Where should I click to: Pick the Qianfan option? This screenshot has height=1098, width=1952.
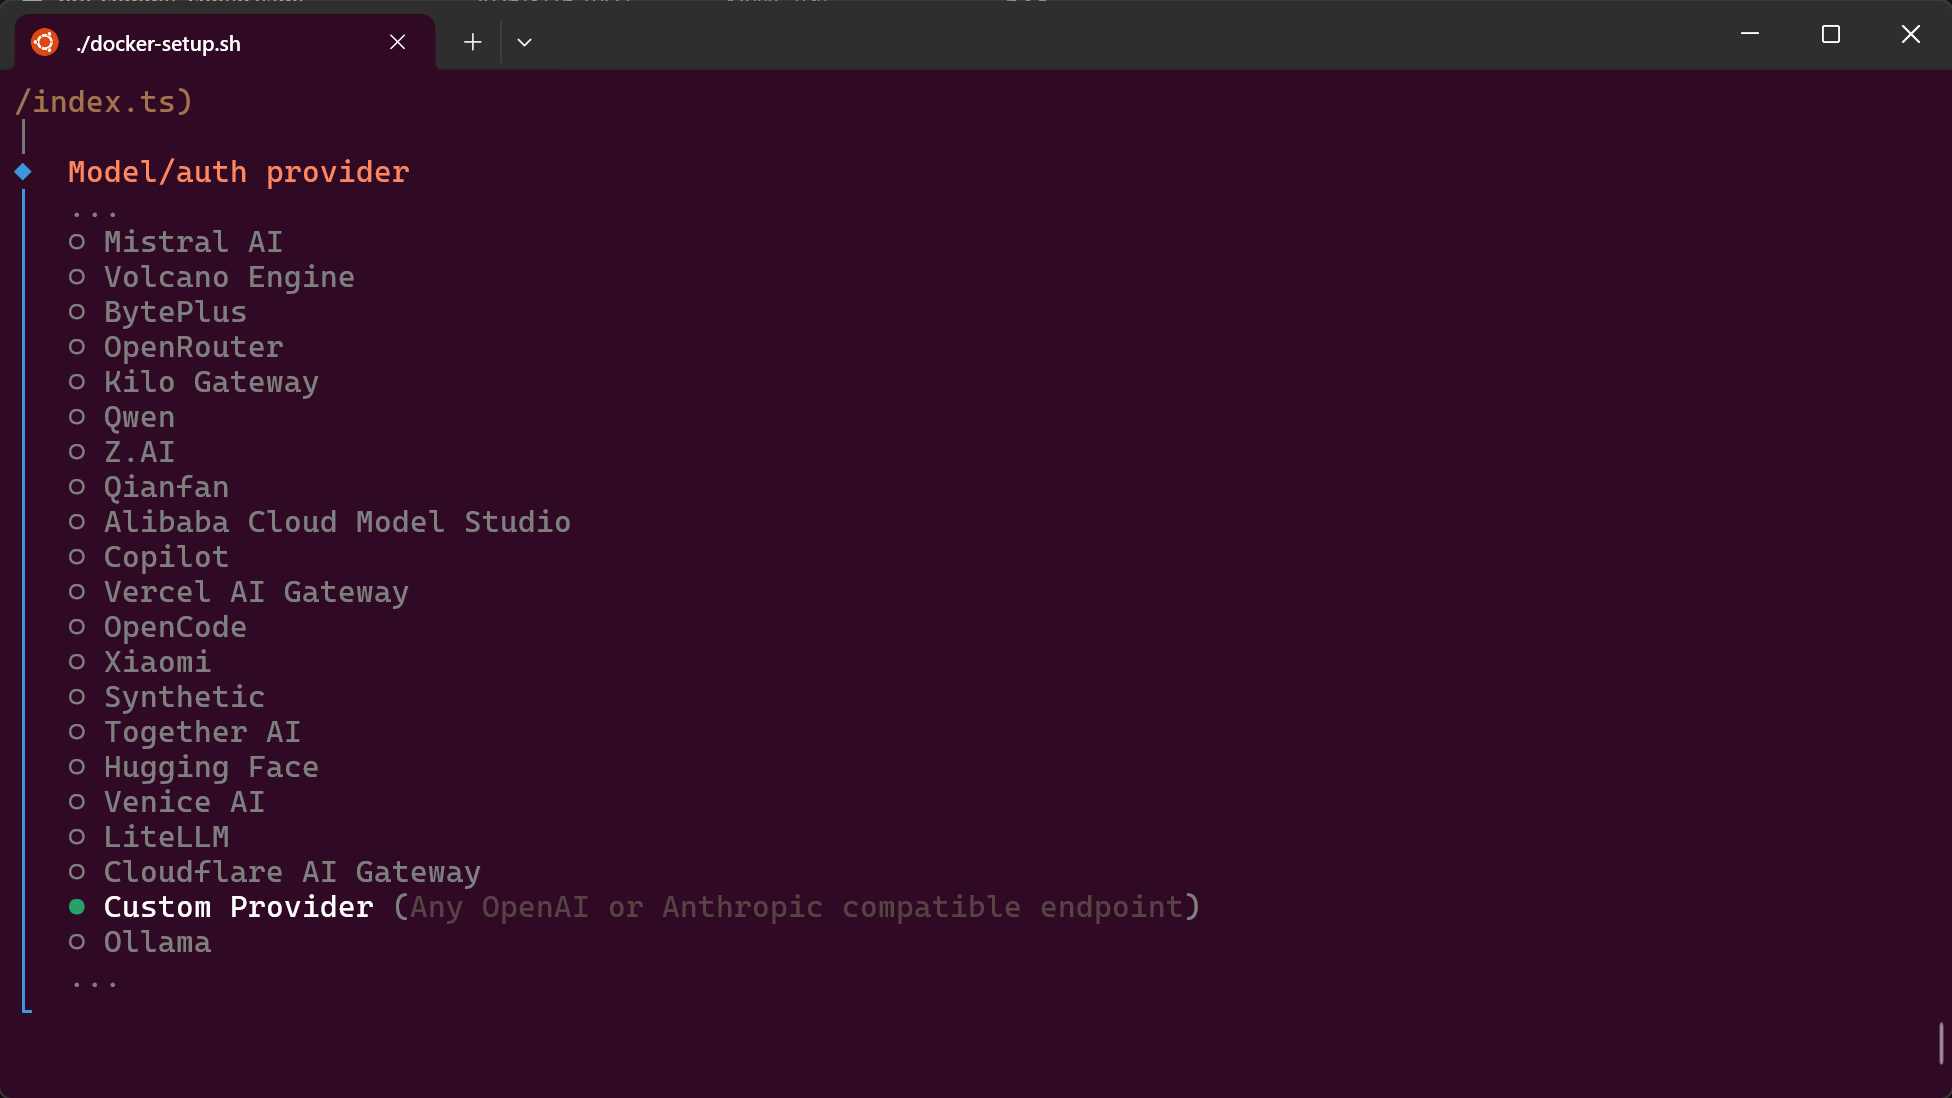click(149, 487)
